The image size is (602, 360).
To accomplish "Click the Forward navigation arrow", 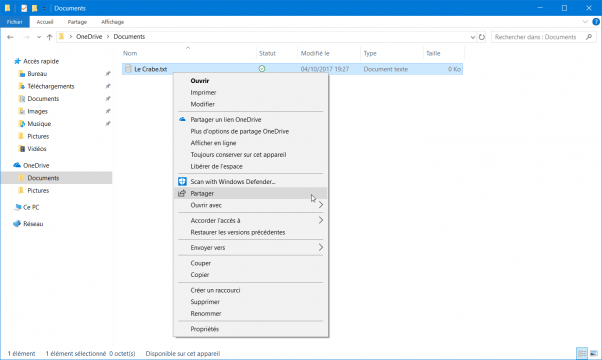I will (26, 37).
